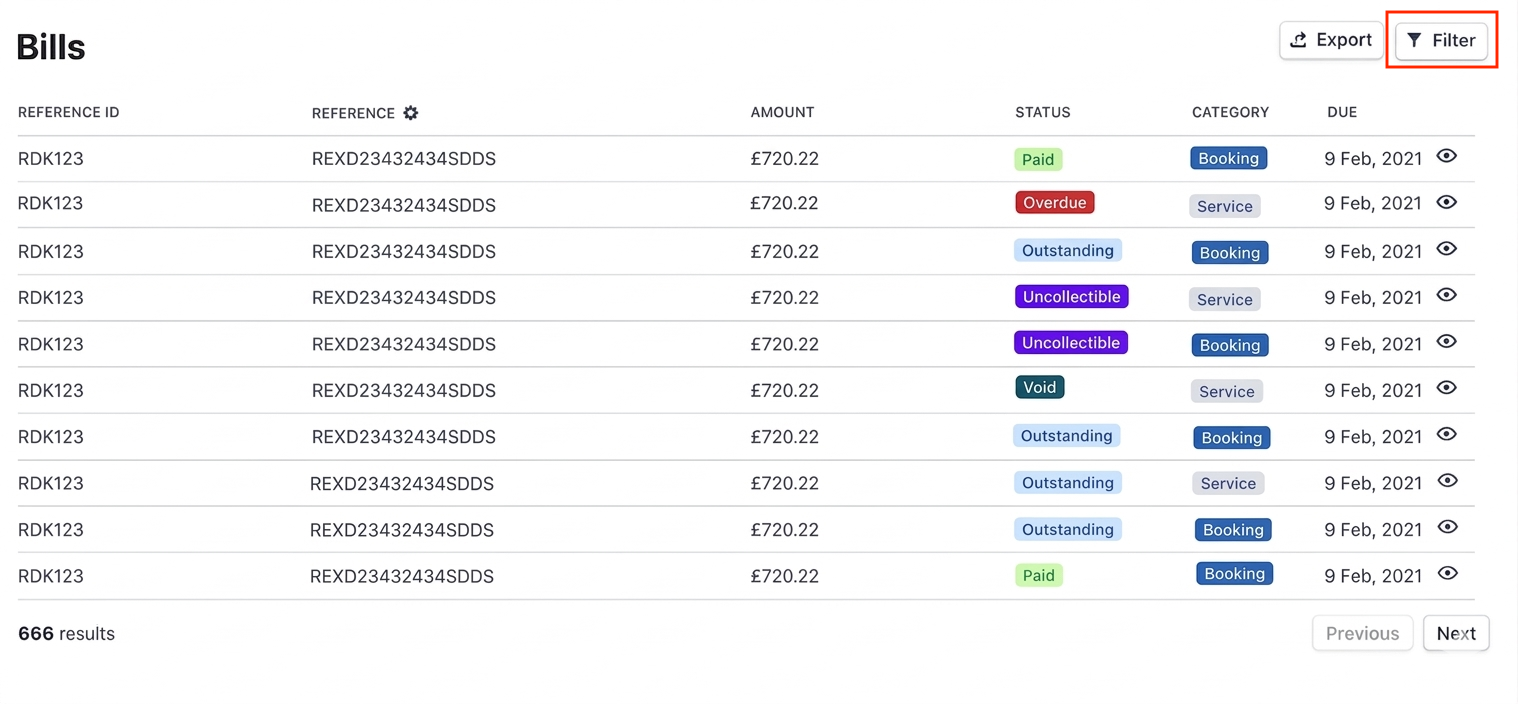
Task: Click the eye icon on the Void row
Action: (x=1446, y=388)
